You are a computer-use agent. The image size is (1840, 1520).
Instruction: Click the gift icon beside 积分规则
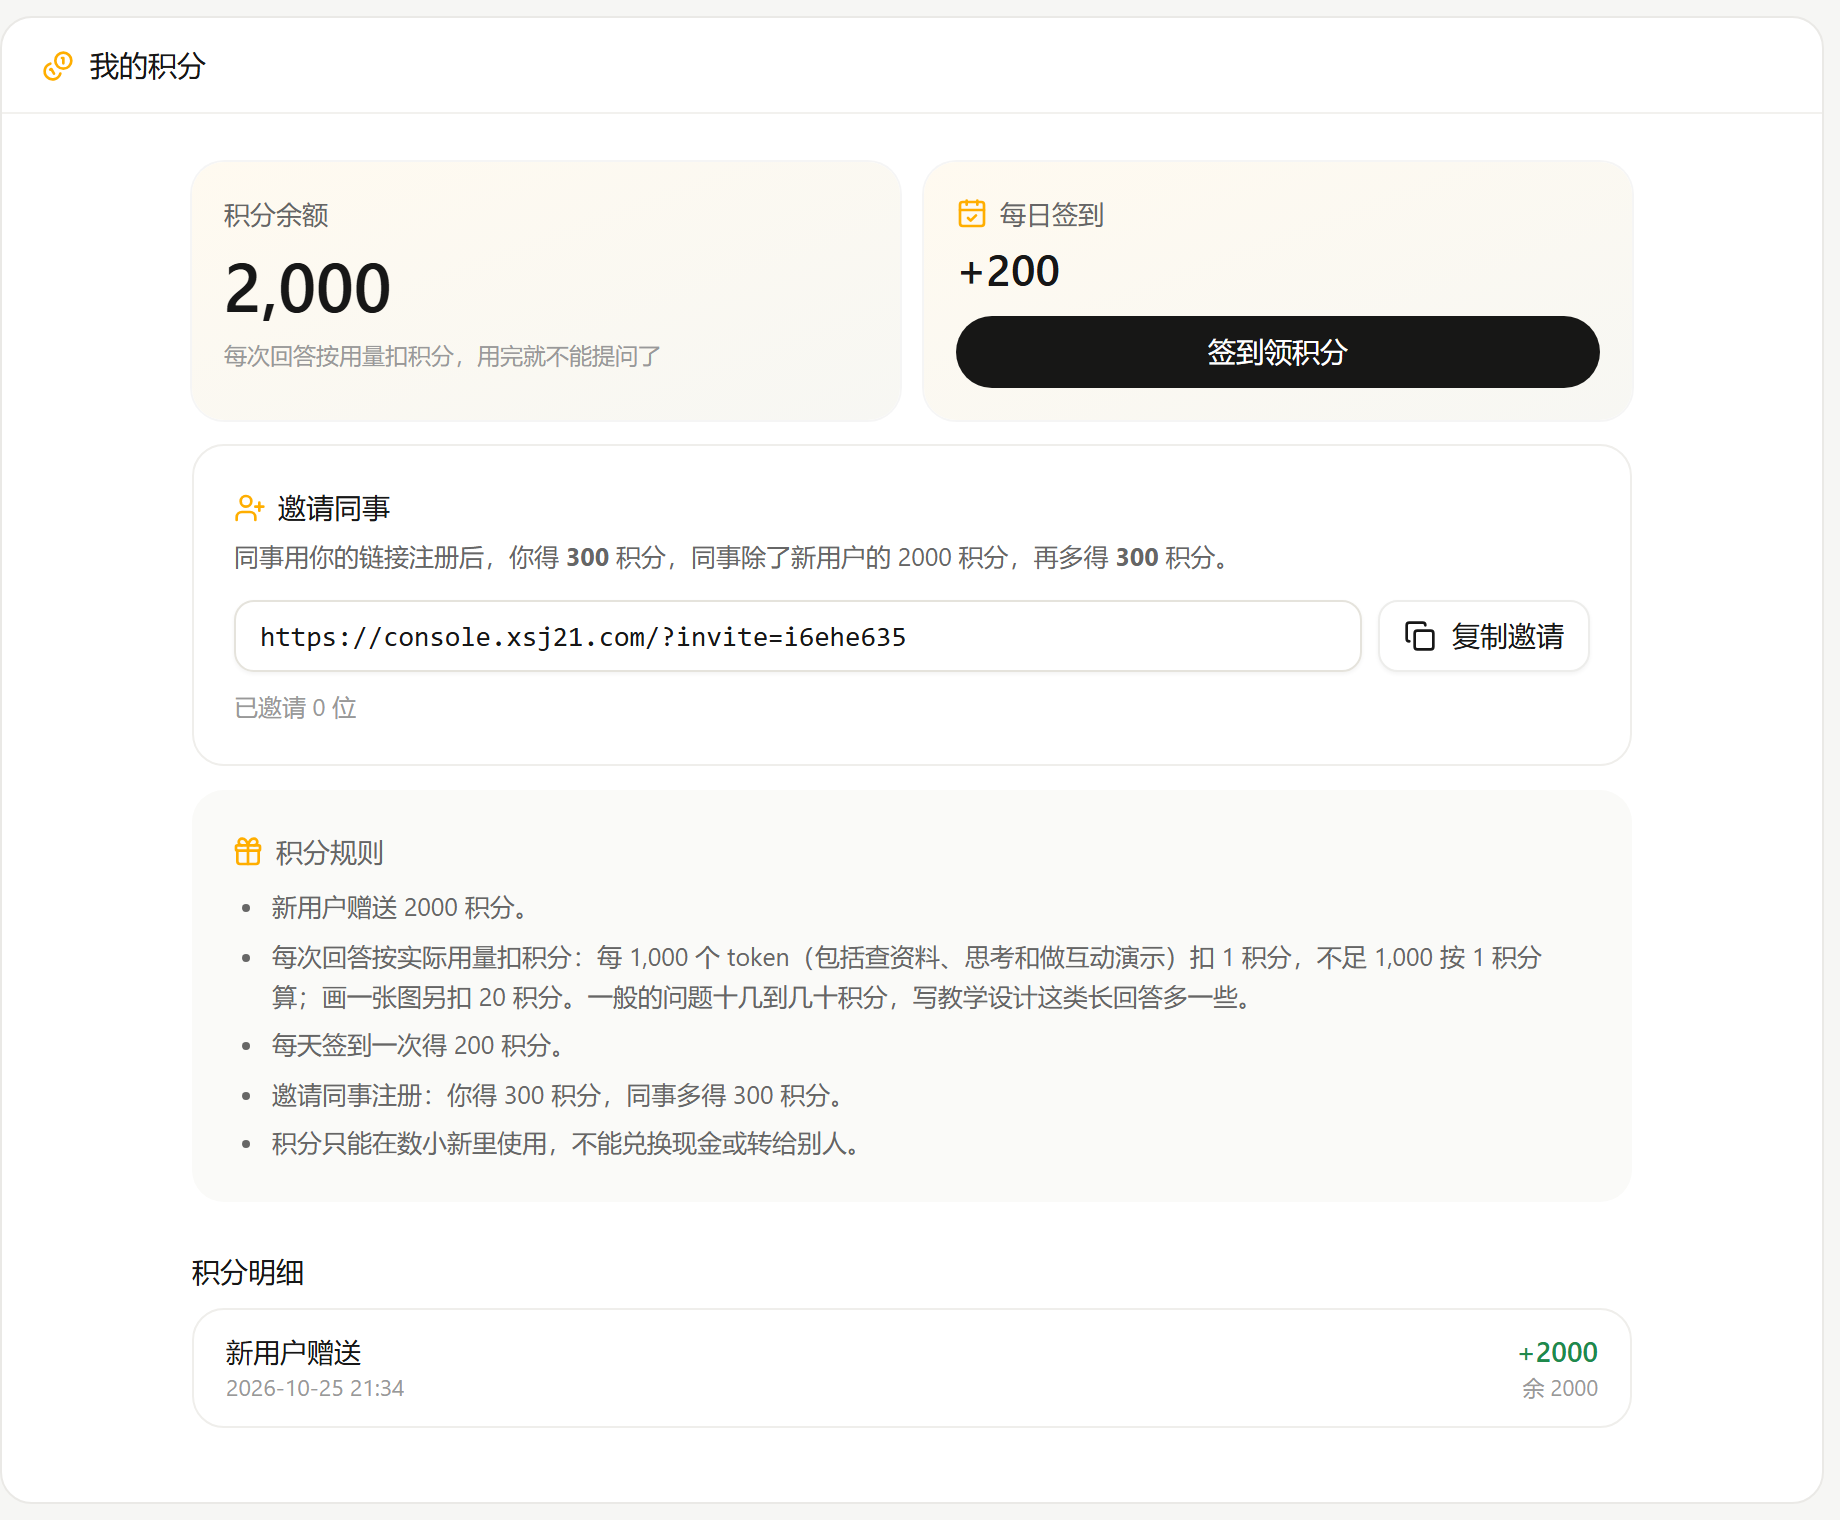pos(248,852)
